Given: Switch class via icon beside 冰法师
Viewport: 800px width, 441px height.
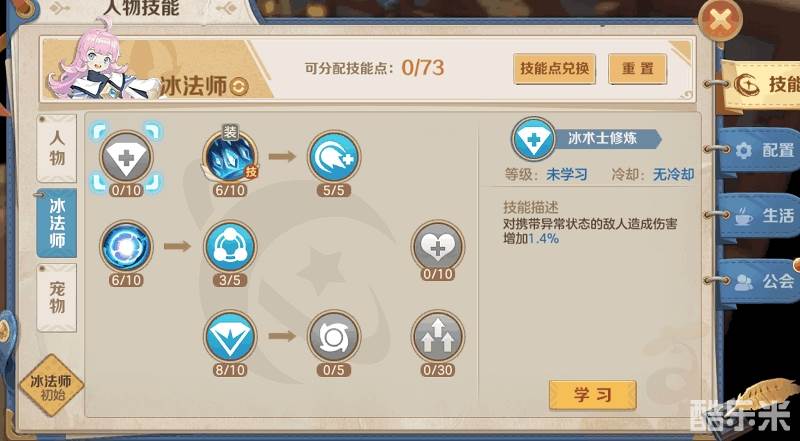Looking at the screenshot, I should (239, 87).
